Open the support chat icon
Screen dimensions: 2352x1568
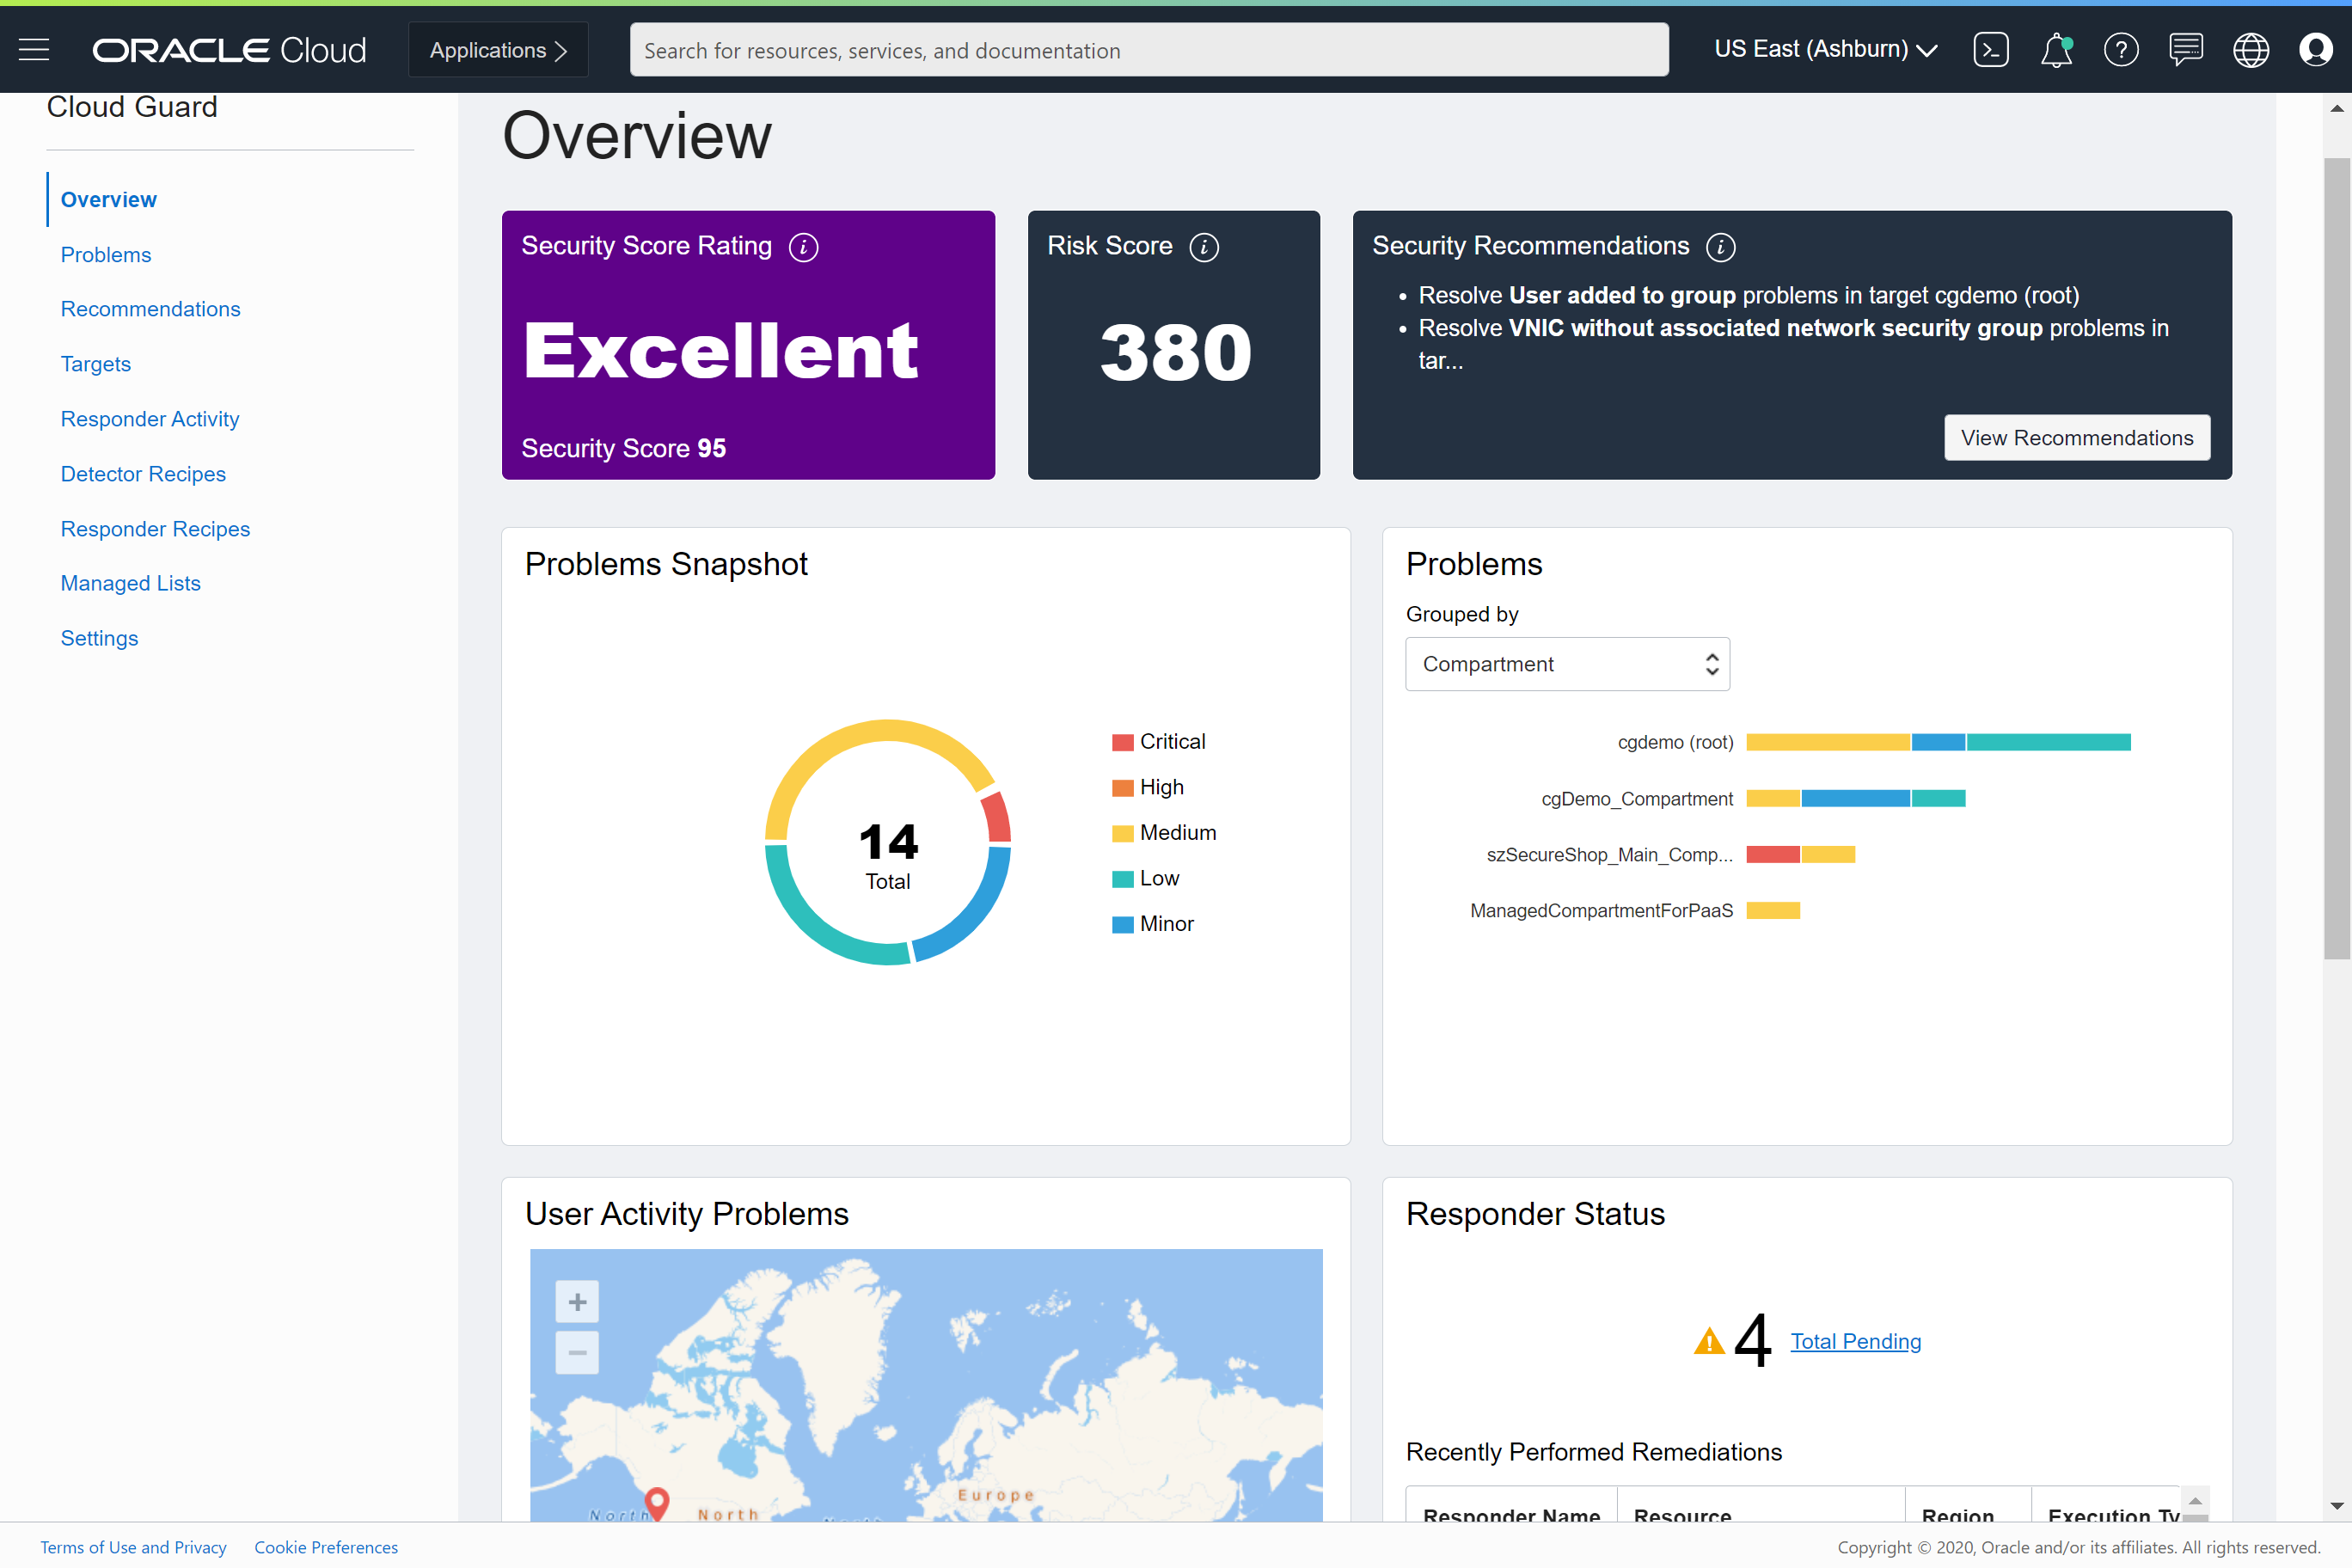click(2185, 49)
